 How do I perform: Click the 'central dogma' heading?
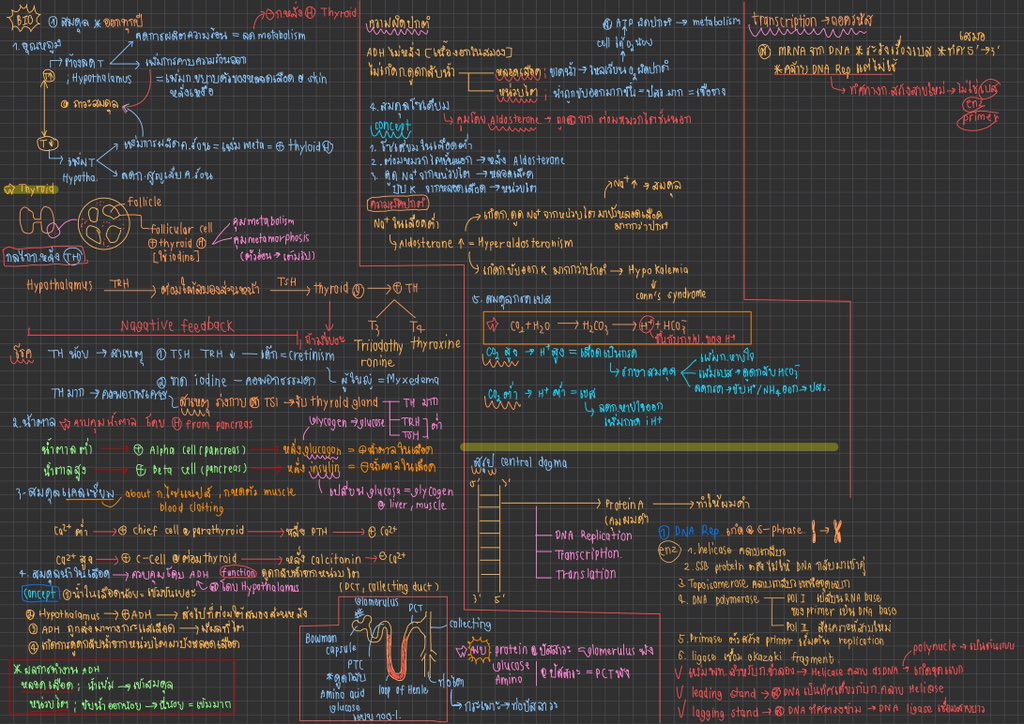(x=534, y=462)
